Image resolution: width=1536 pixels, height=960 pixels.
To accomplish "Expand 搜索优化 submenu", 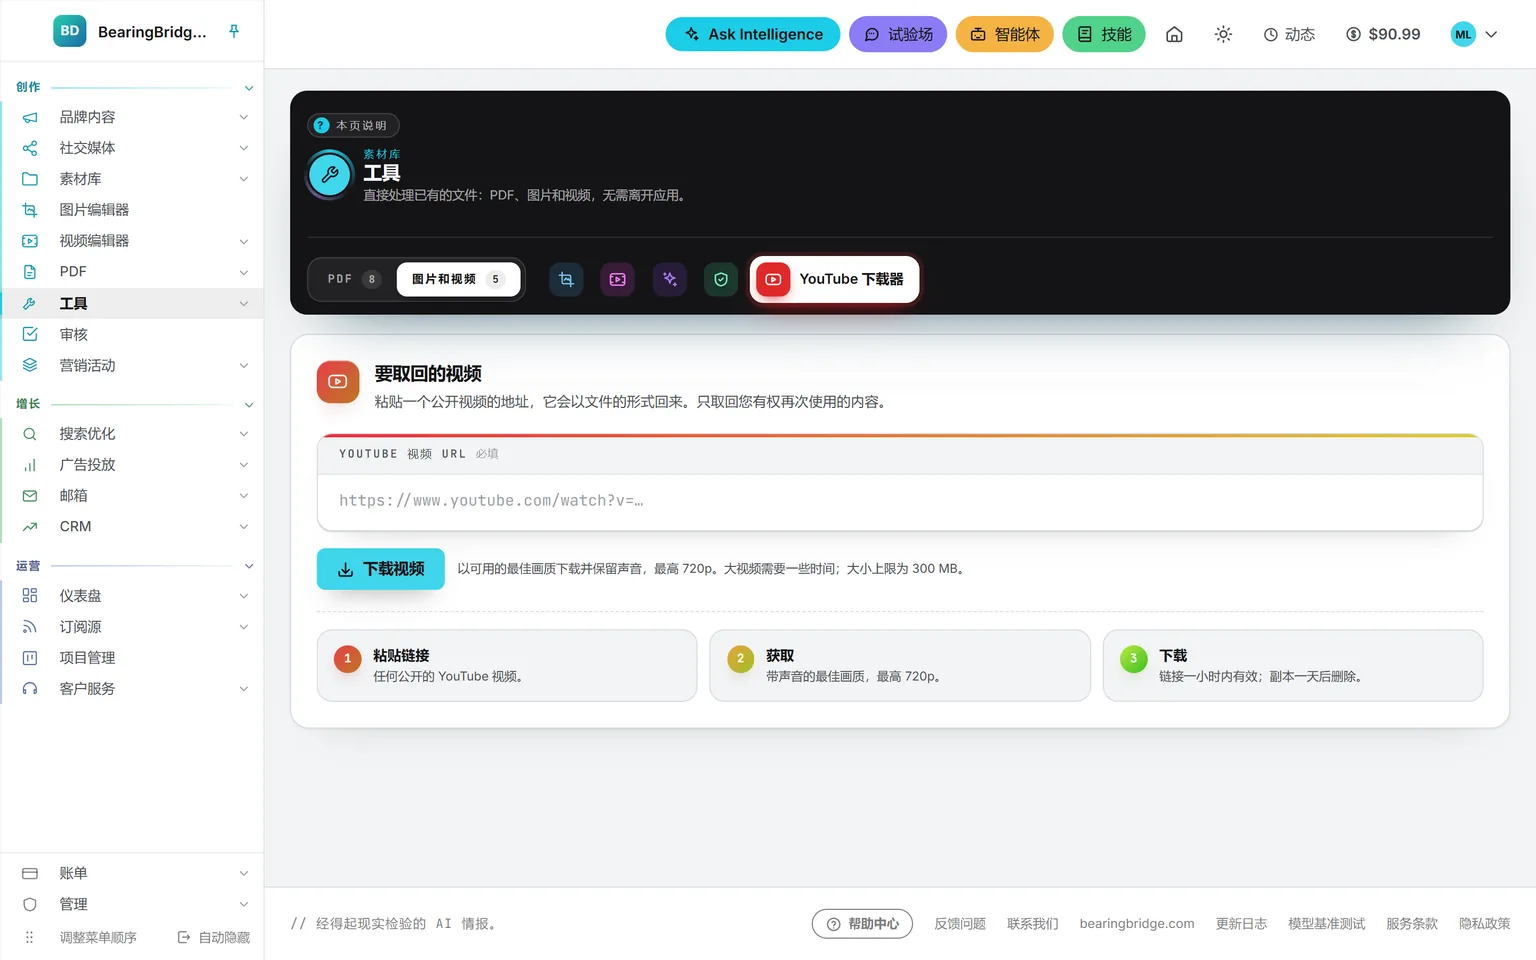I will click(x=243, y=434).
